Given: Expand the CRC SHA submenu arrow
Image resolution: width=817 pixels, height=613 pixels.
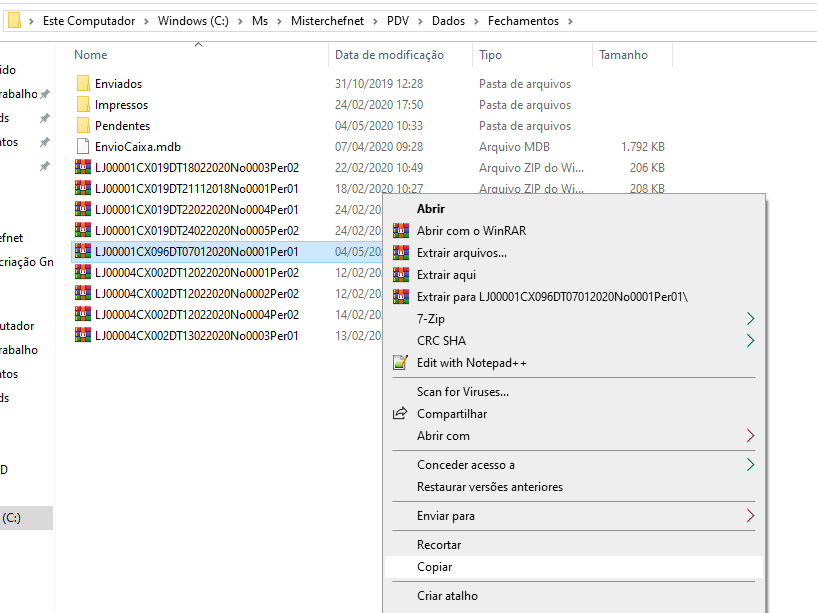Looking at the screenshot, I should click(x=750, y=340).
